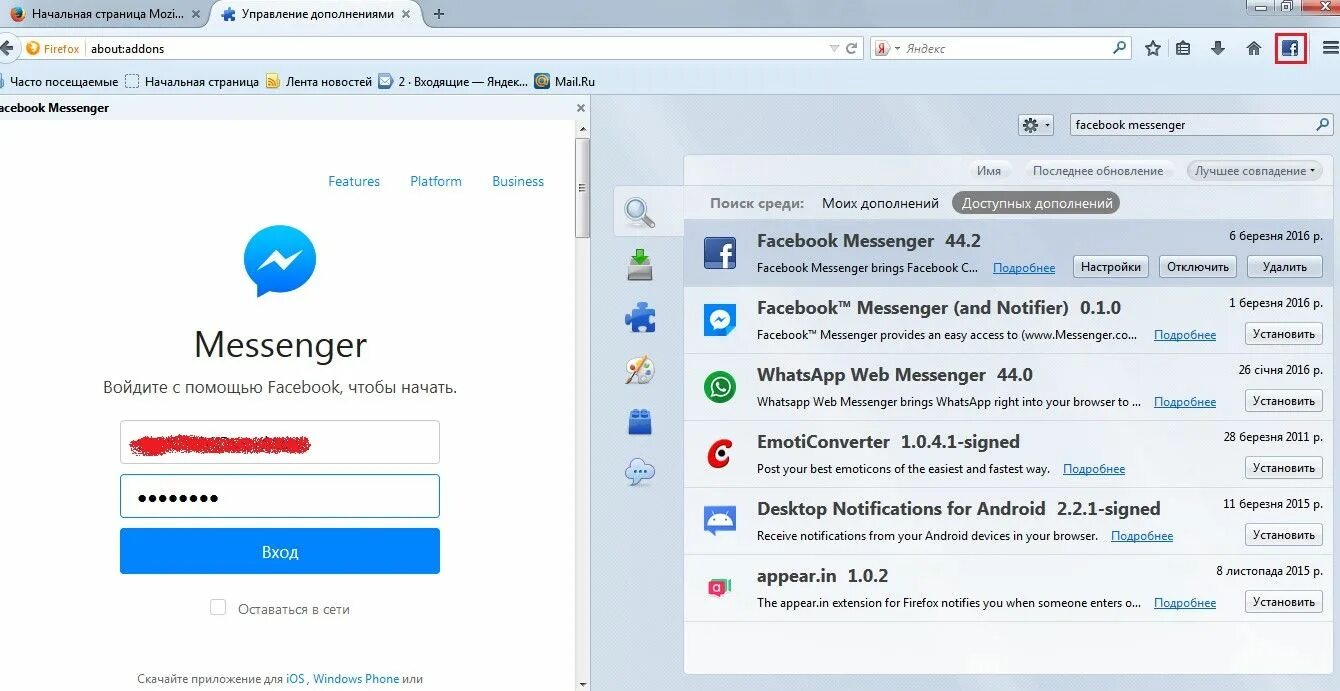Open Подробнее link for EmotiConverter
Image resolution: width=1340 pixels, height=691 pixels.
(1094, 469)
